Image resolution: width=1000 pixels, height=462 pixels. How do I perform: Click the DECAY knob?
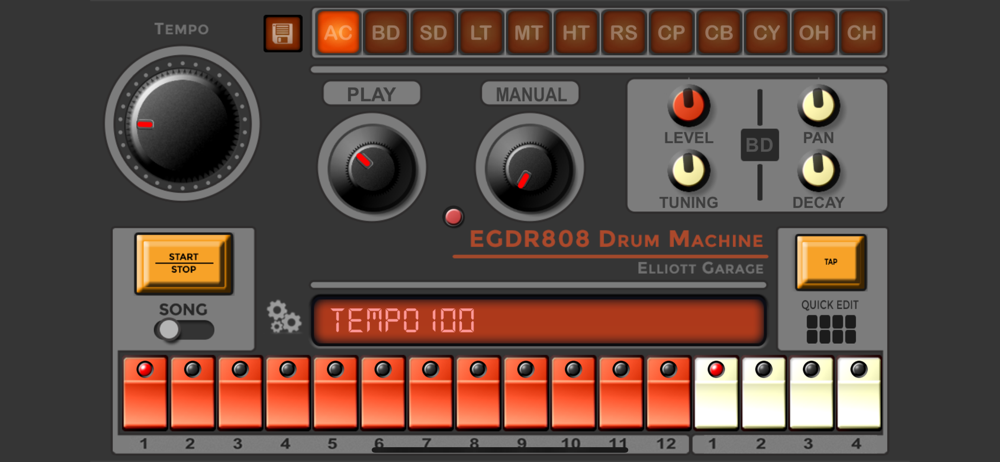coord(819,171)
